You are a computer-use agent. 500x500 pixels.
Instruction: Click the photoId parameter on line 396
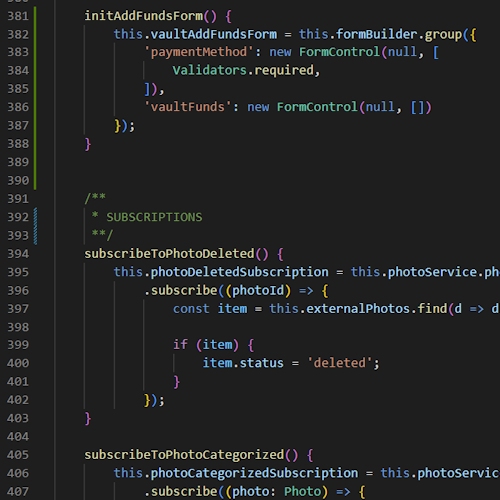(x=258, y=291)
